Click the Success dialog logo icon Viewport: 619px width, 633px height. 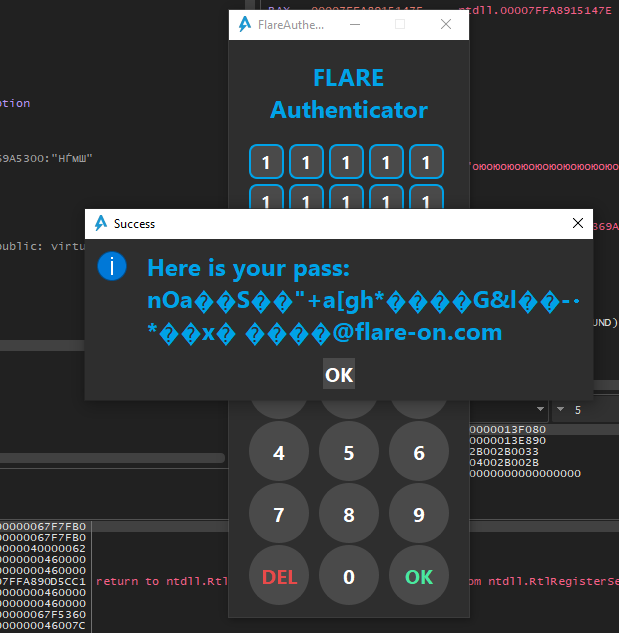pyautogui.click(x=101, y=223)
